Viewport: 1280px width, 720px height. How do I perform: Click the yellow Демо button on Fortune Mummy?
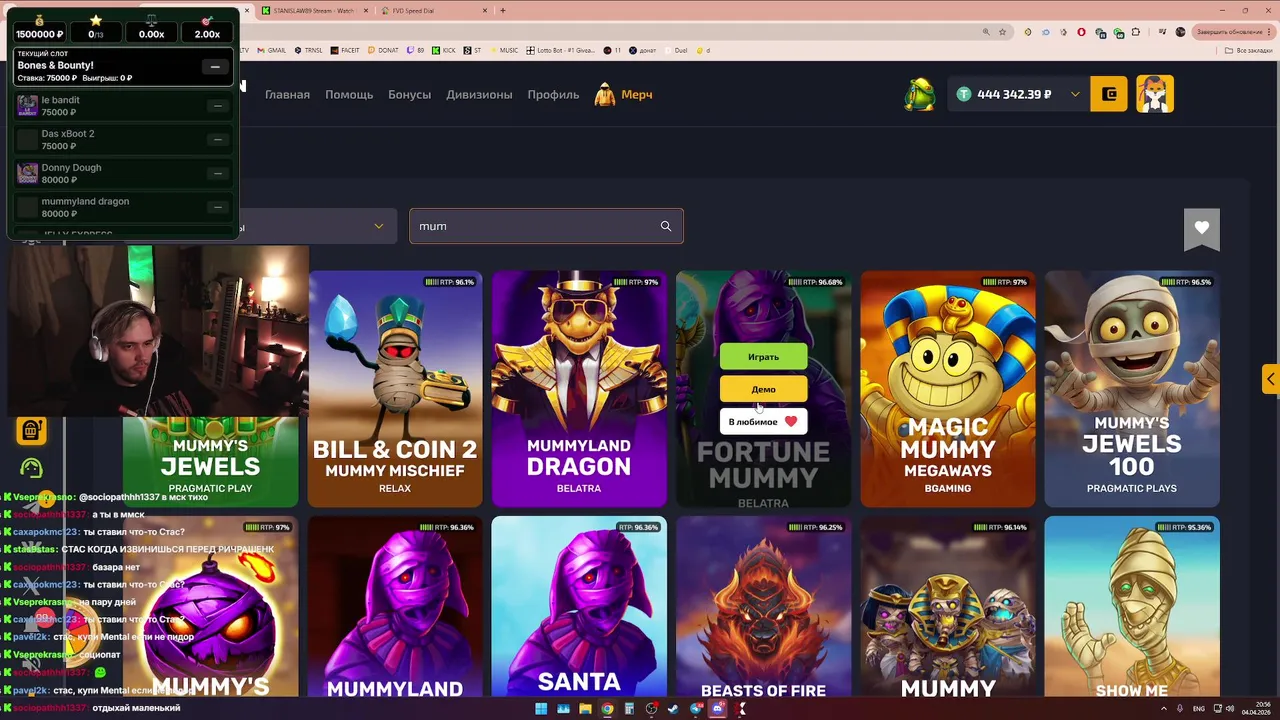763,389
